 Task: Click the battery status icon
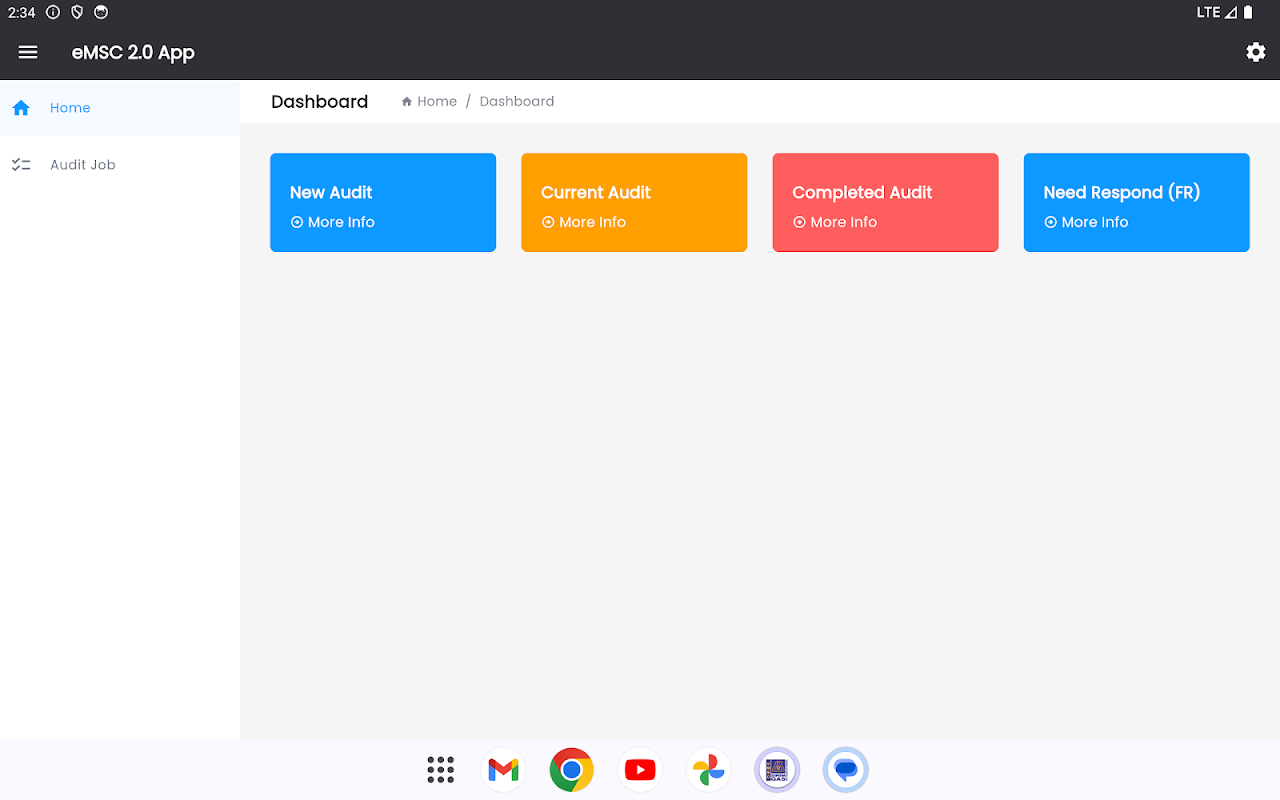click(x=1248, y=13)
